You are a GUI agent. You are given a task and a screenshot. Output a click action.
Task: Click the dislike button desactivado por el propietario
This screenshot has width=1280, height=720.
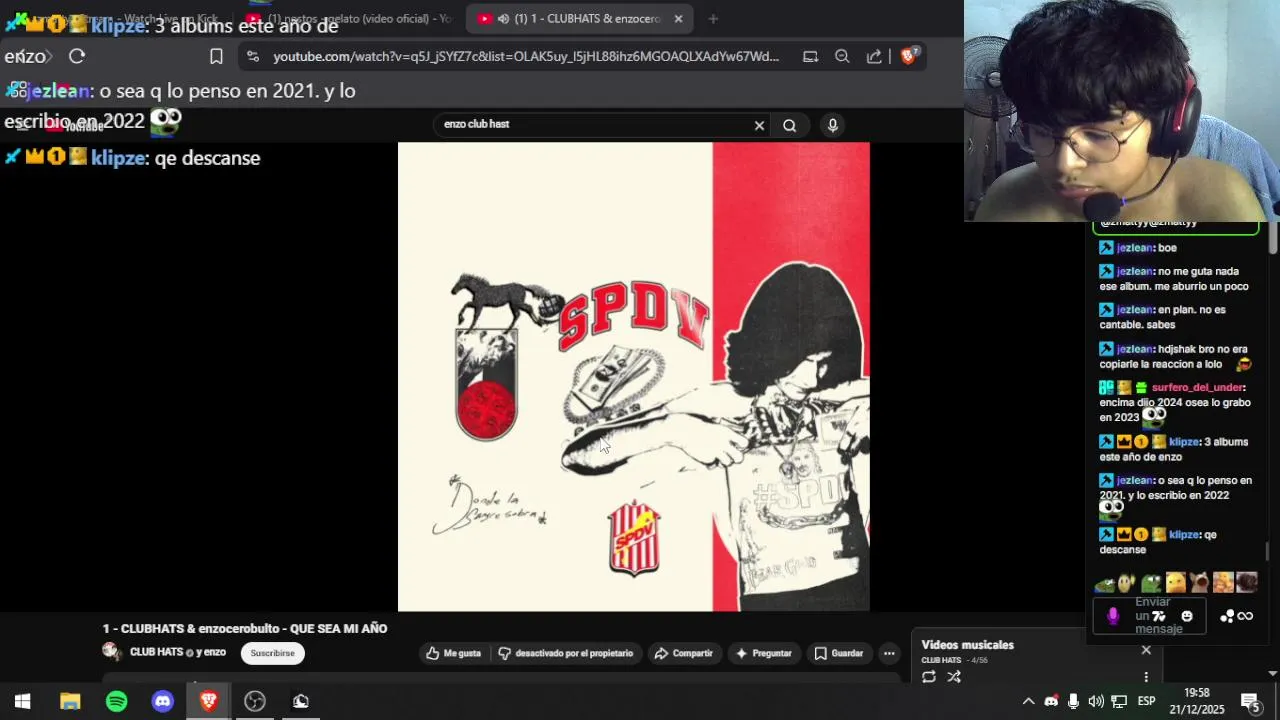[566, 653]
